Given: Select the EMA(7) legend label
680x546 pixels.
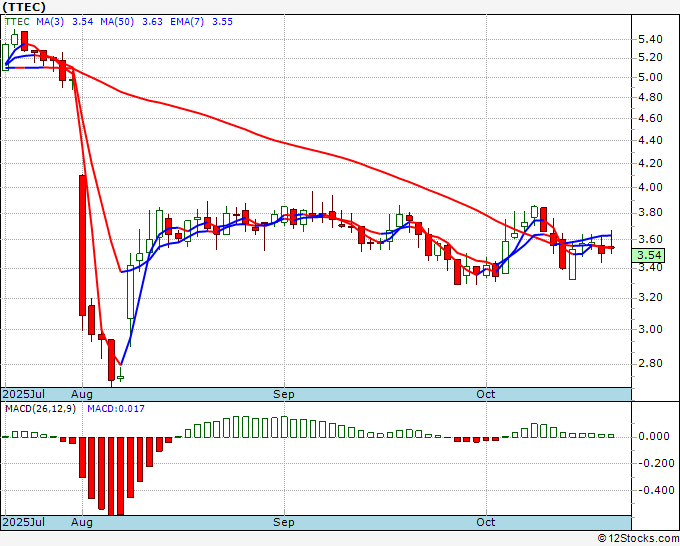Looking at the screenshot, I should (x=187, y=22).
